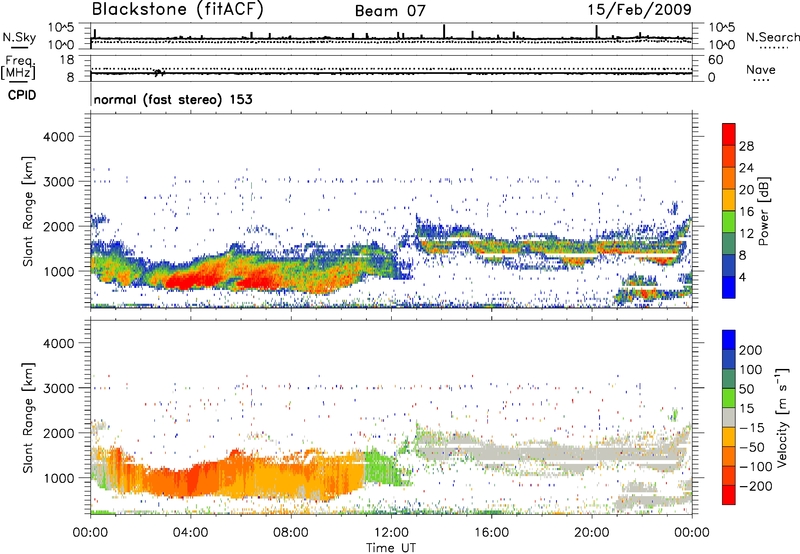Click the frequency trace dip near 02:30

[159, 73]
